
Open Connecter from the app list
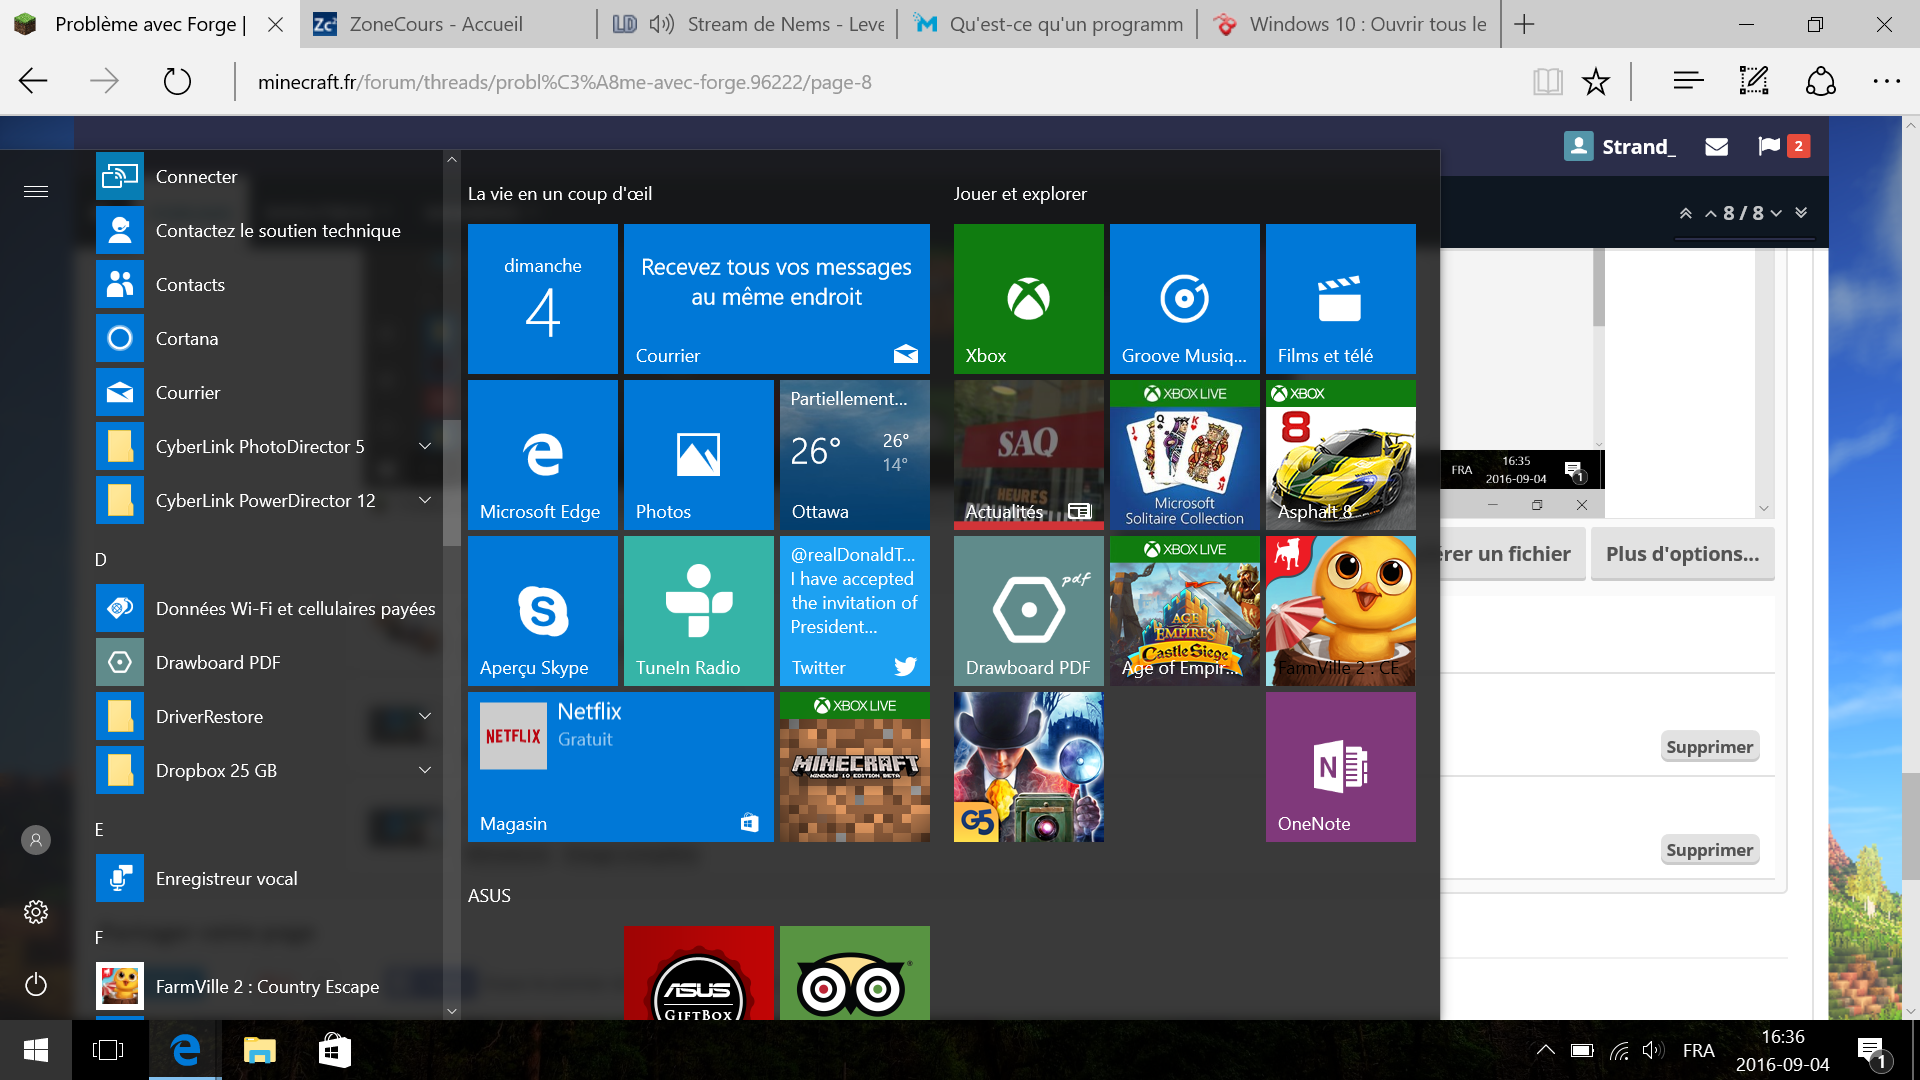tap(267, 176)
